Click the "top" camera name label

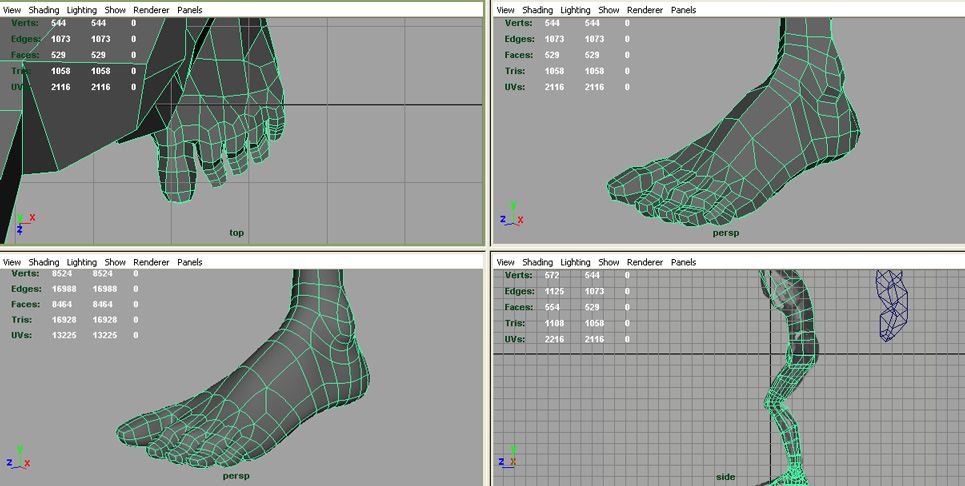[236, 233]
